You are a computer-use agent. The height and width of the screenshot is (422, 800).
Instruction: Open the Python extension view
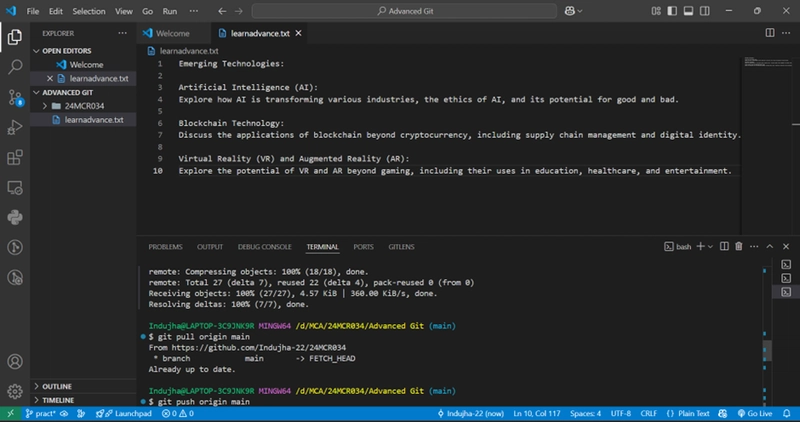15,217
